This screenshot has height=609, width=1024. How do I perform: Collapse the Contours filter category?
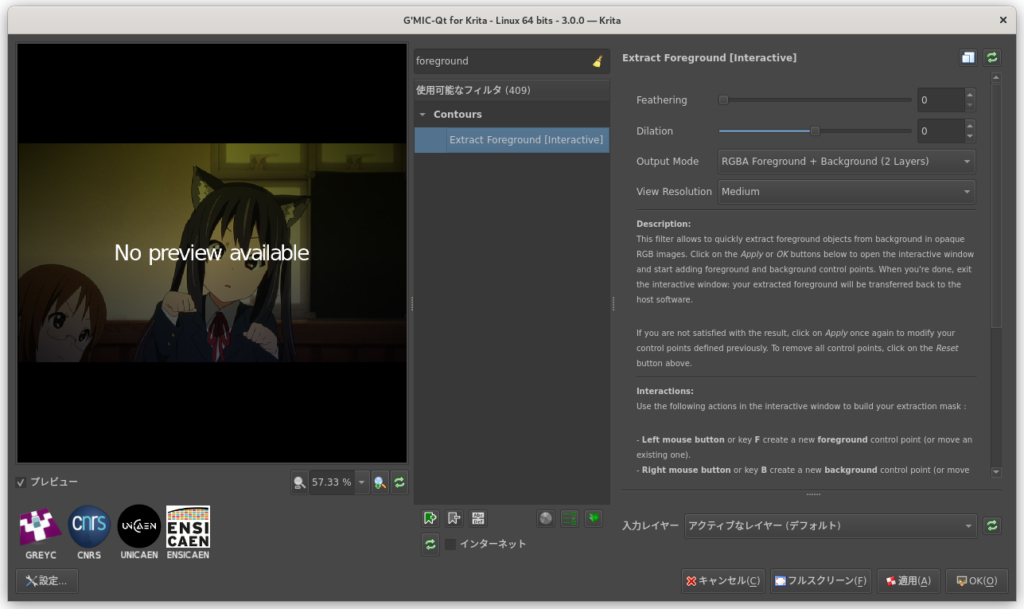(x=423, y=115)
